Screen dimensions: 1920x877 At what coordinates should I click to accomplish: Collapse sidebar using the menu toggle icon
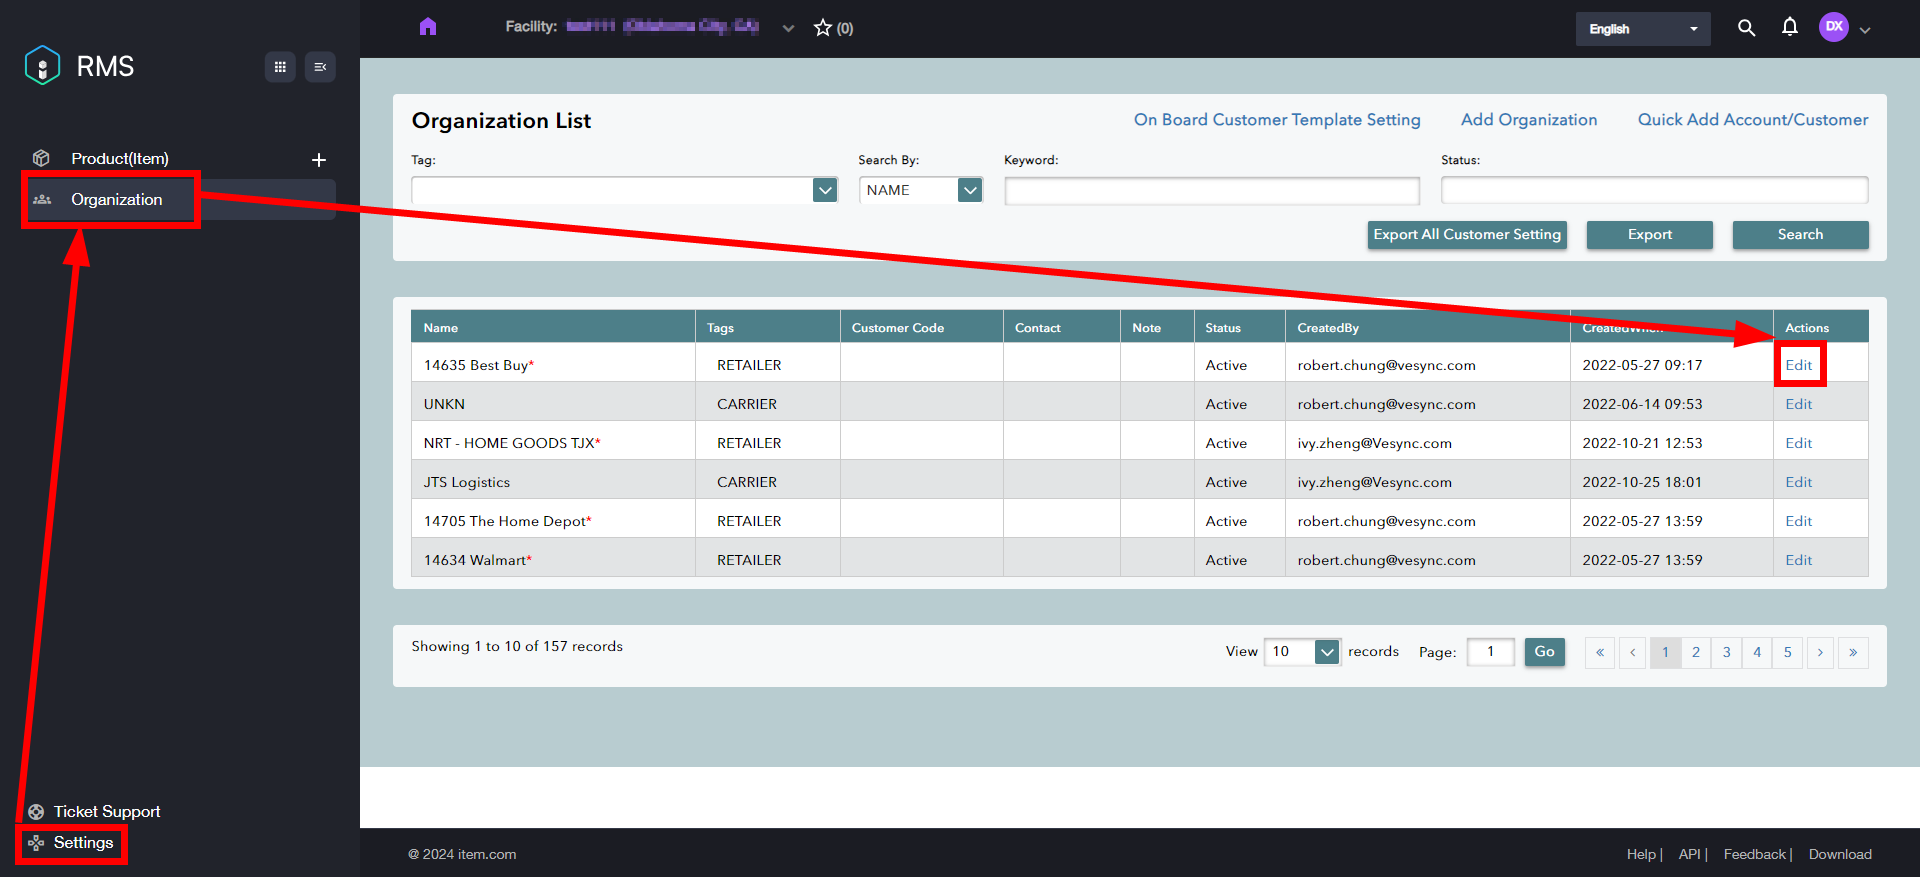[x=320, y=67]
